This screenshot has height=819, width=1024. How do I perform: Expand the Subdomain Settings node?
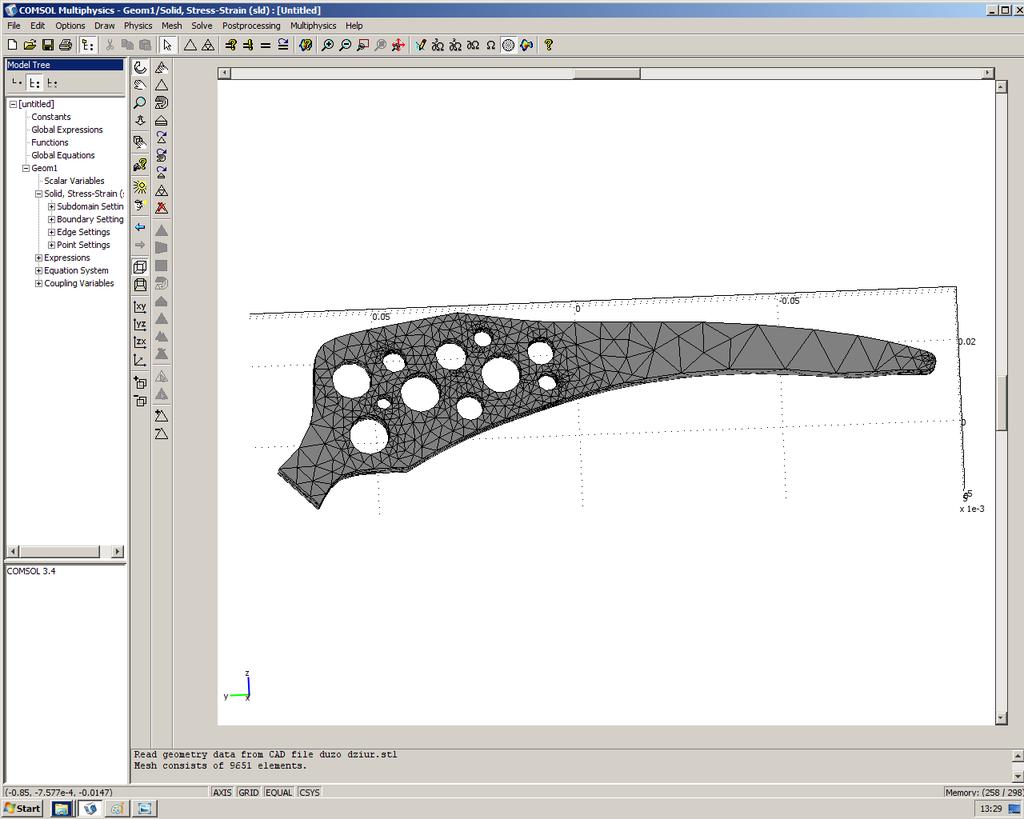pyautogui.click(x=51, y=206)
